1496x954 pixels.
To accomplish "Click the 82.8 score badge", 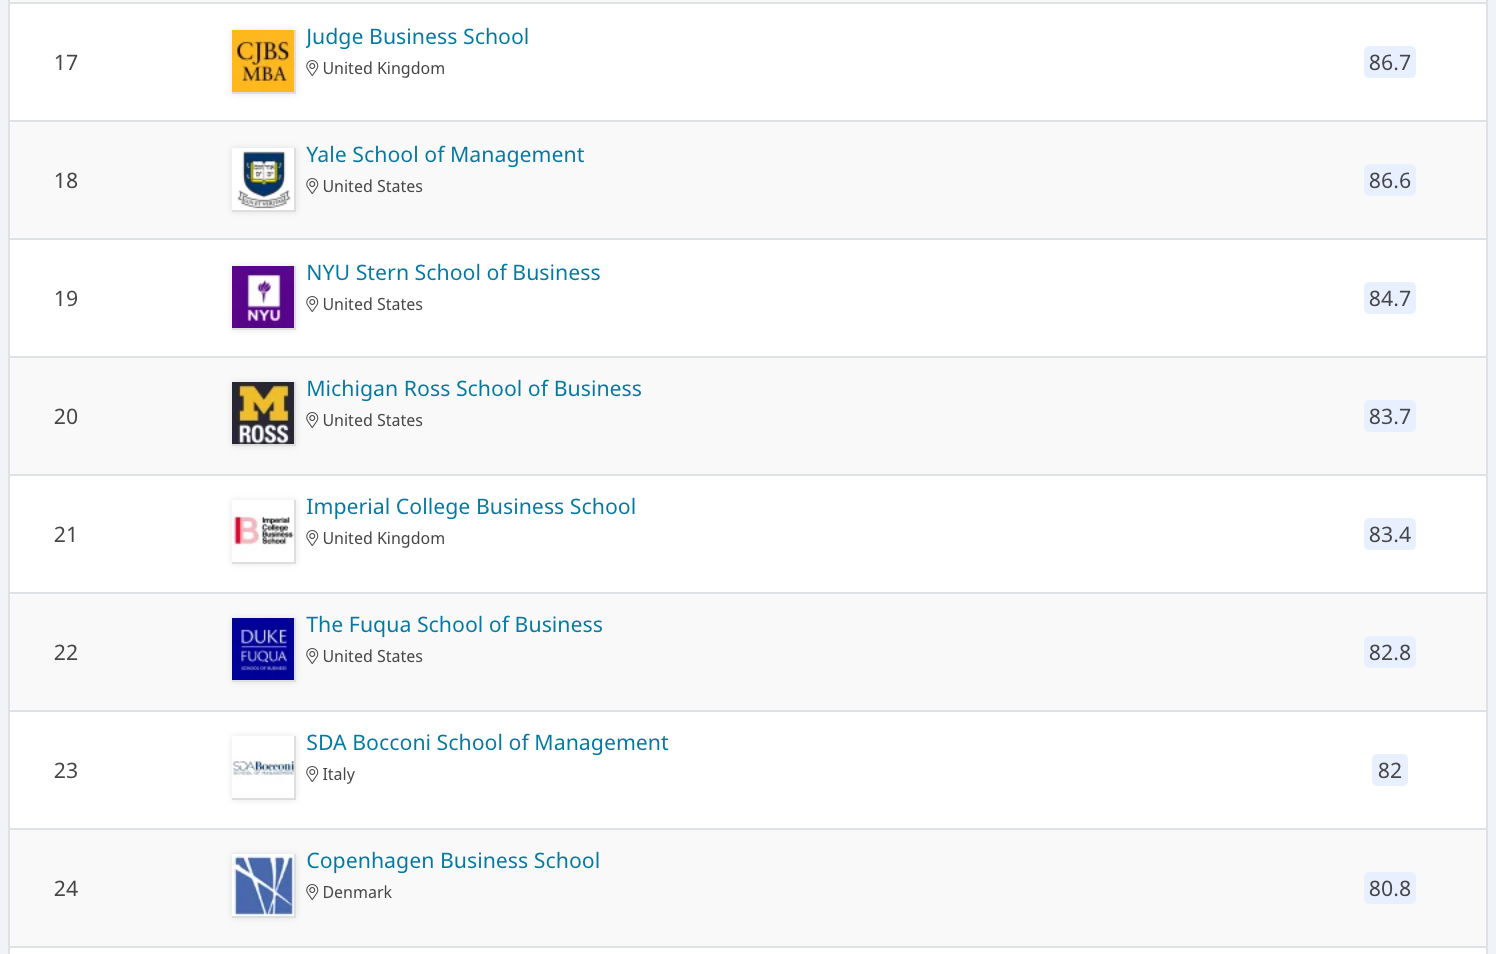I will tap(1390, 652).
